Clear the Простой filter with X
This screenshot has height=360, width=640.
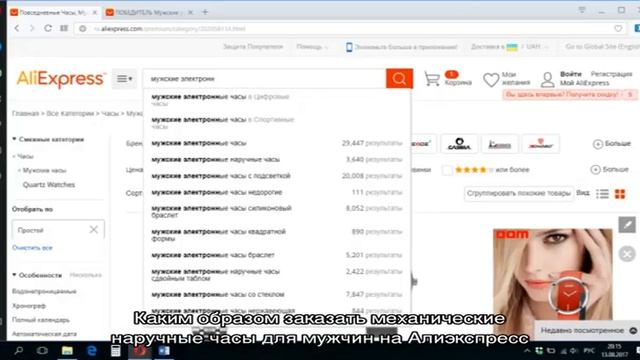tap(93, 230)
